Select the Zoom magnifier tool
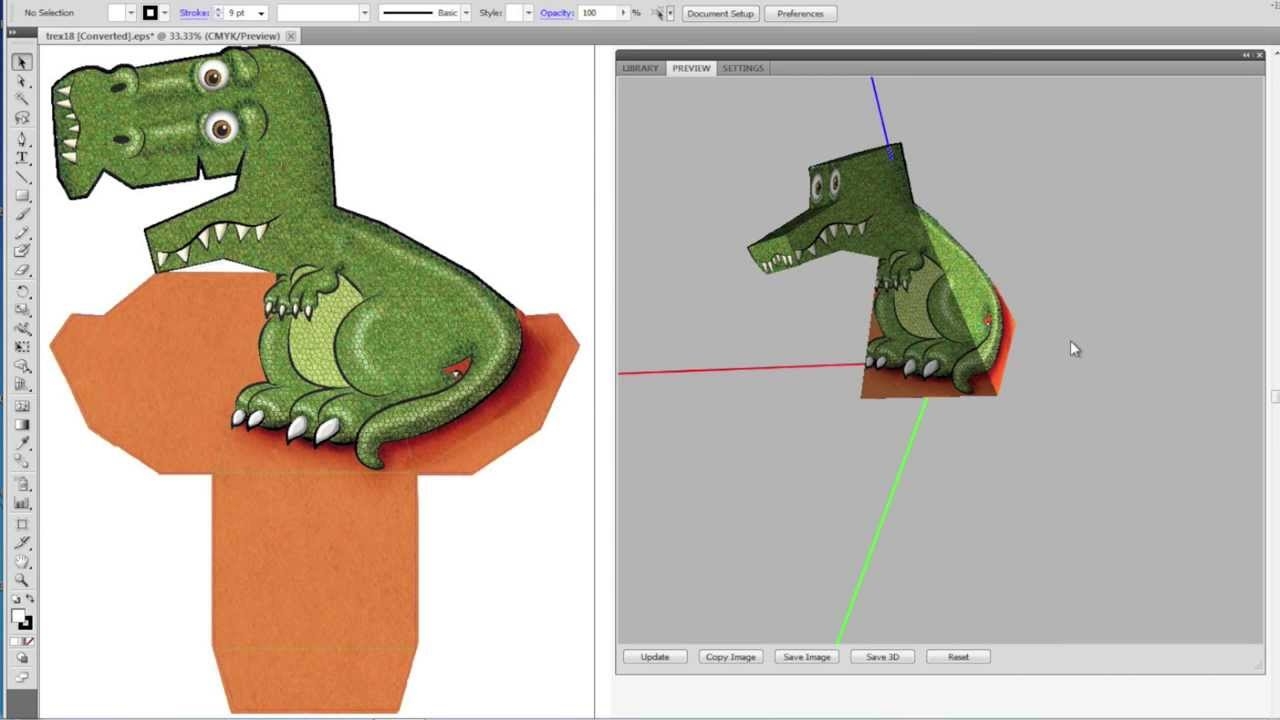This screenshot has height=720, width=1280. coord(21,580)
